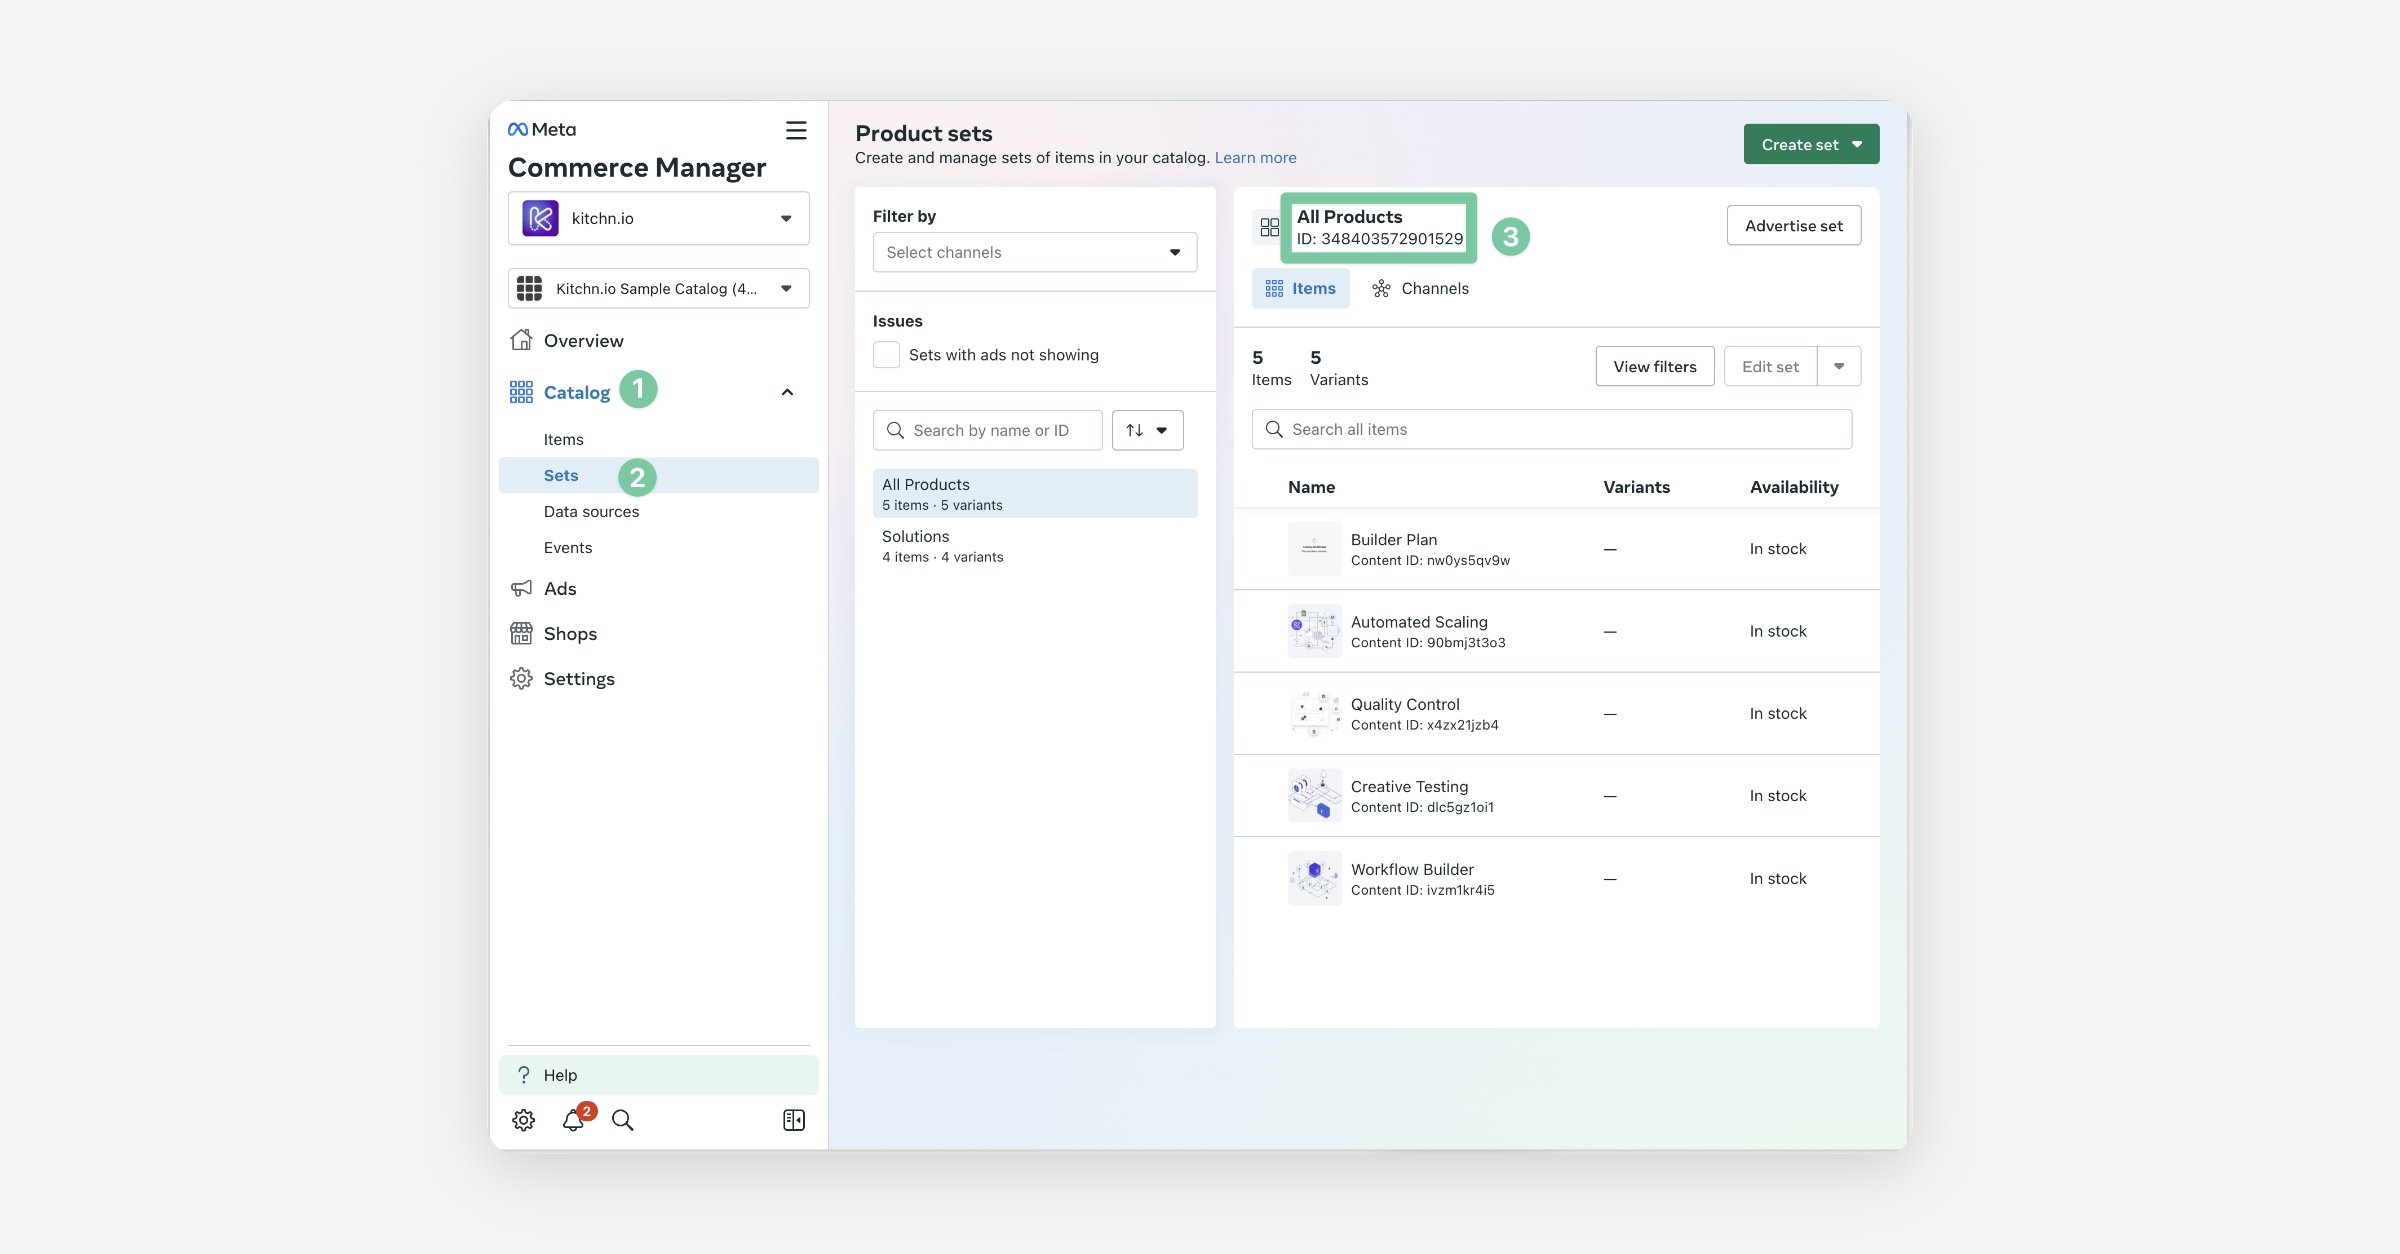Click the Overview house icon

[521, 340]
